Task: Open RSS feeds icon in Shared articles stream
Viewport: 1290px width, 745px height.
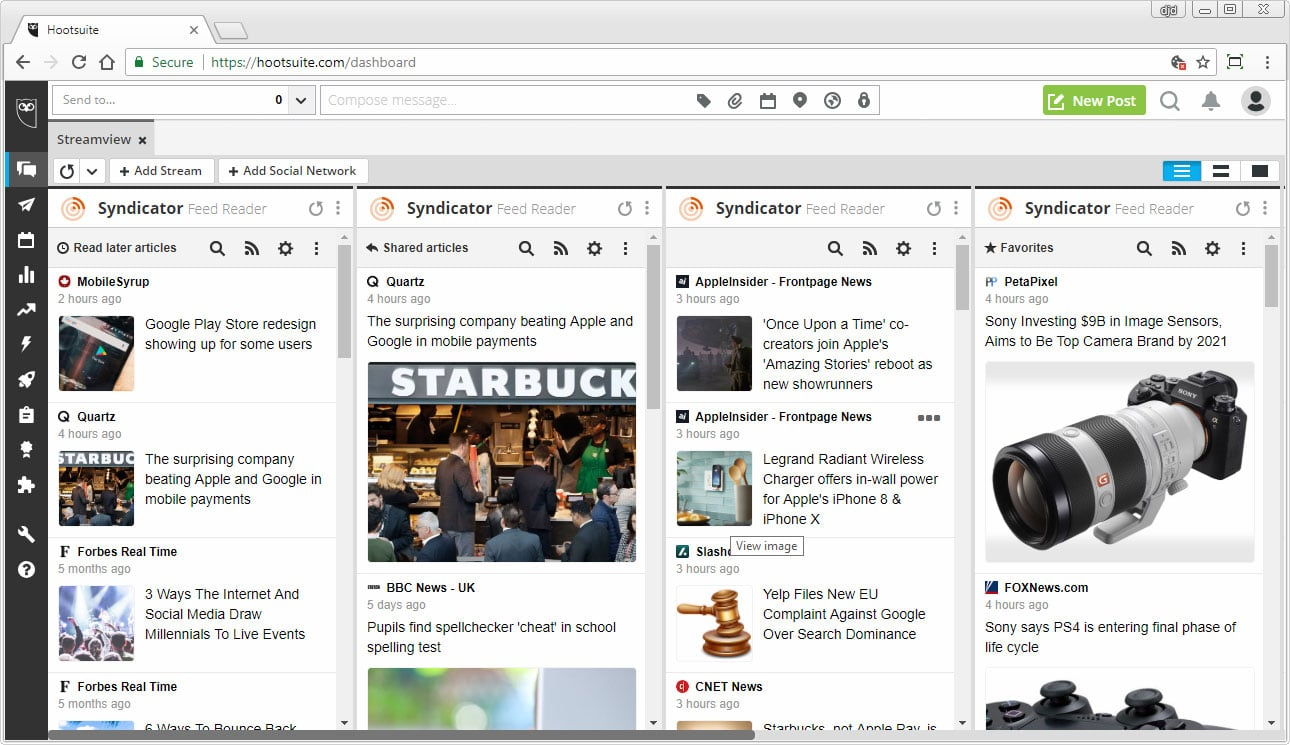Action: point(560,248)
